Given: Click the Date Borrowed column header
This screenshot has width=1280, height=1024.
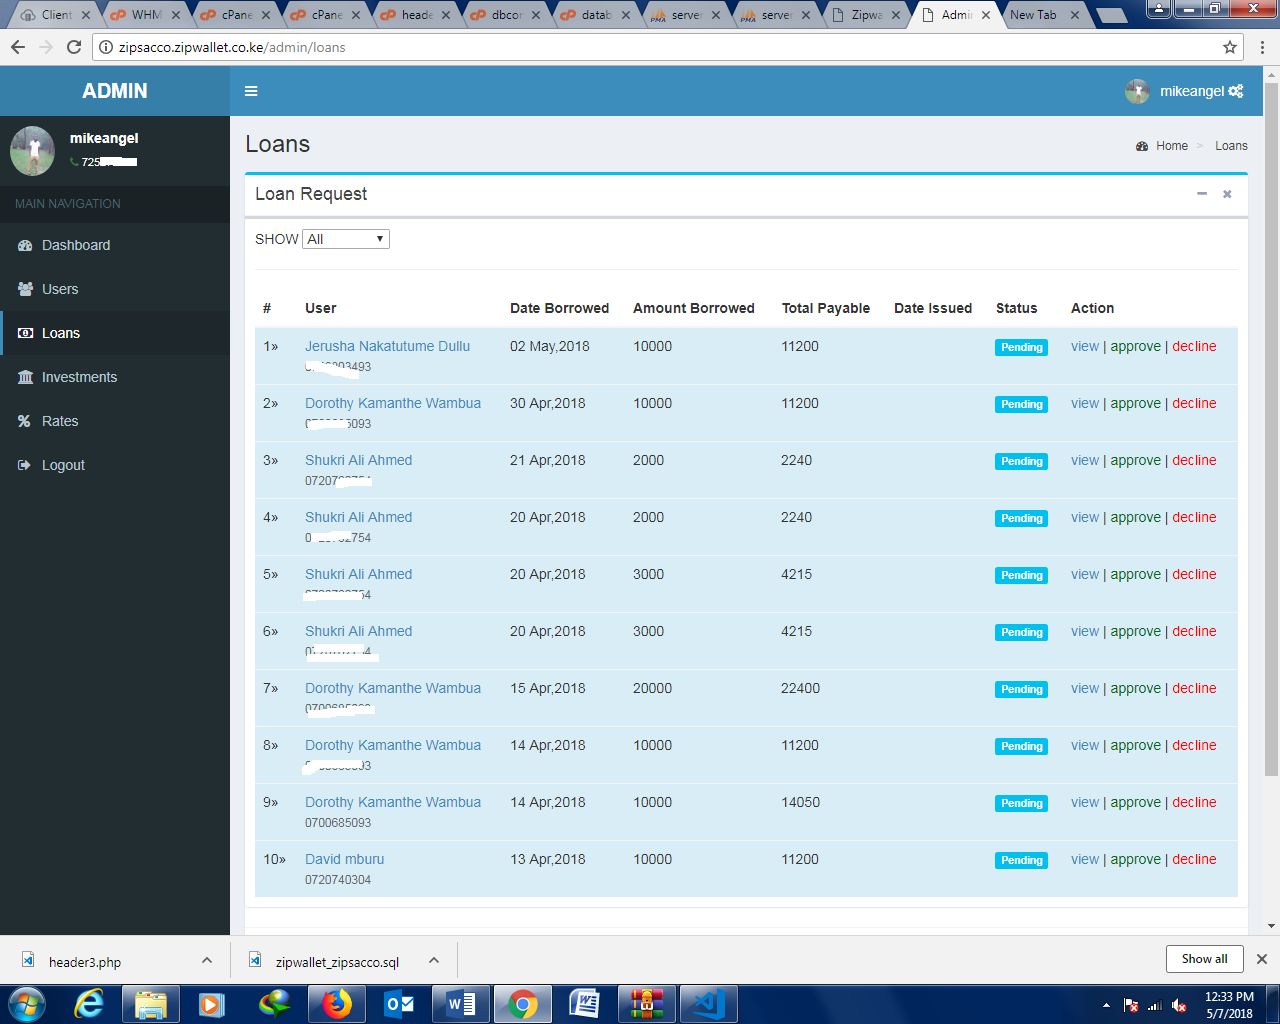Looking at the screenshot, I should (x=559, y=308).
